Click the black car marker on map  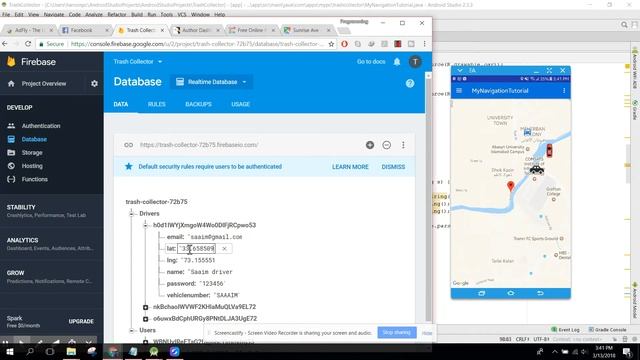pos(537,169)
